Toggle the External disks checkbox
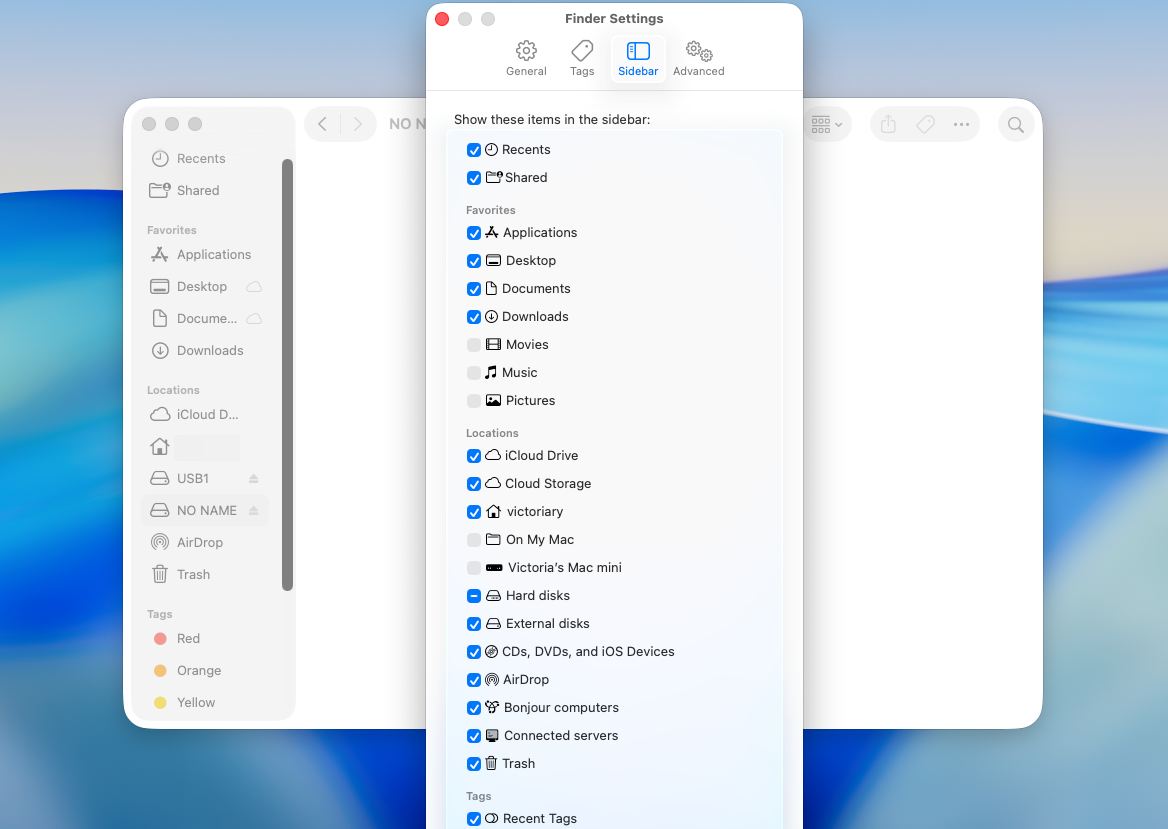The width and height of the screenshot is (1168, 829). (x=474, y=624)
